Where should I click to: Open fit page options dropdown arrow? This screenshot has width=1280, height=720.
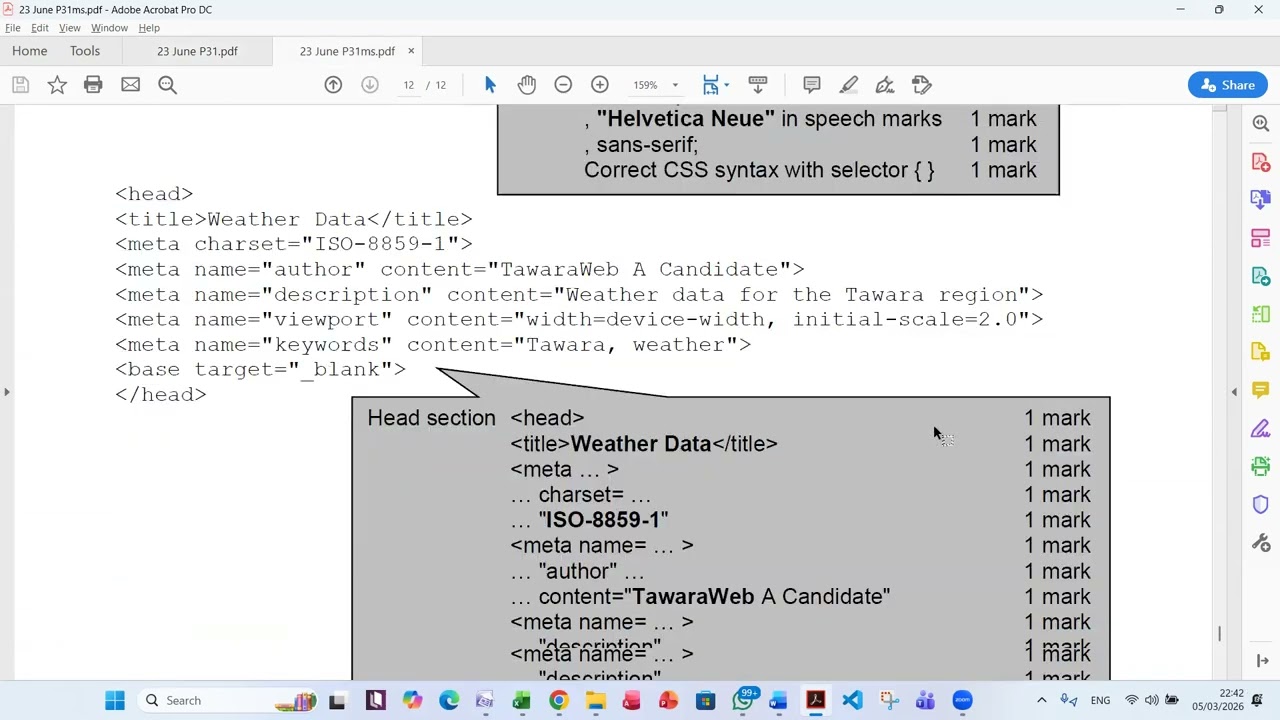coord(726,85)
